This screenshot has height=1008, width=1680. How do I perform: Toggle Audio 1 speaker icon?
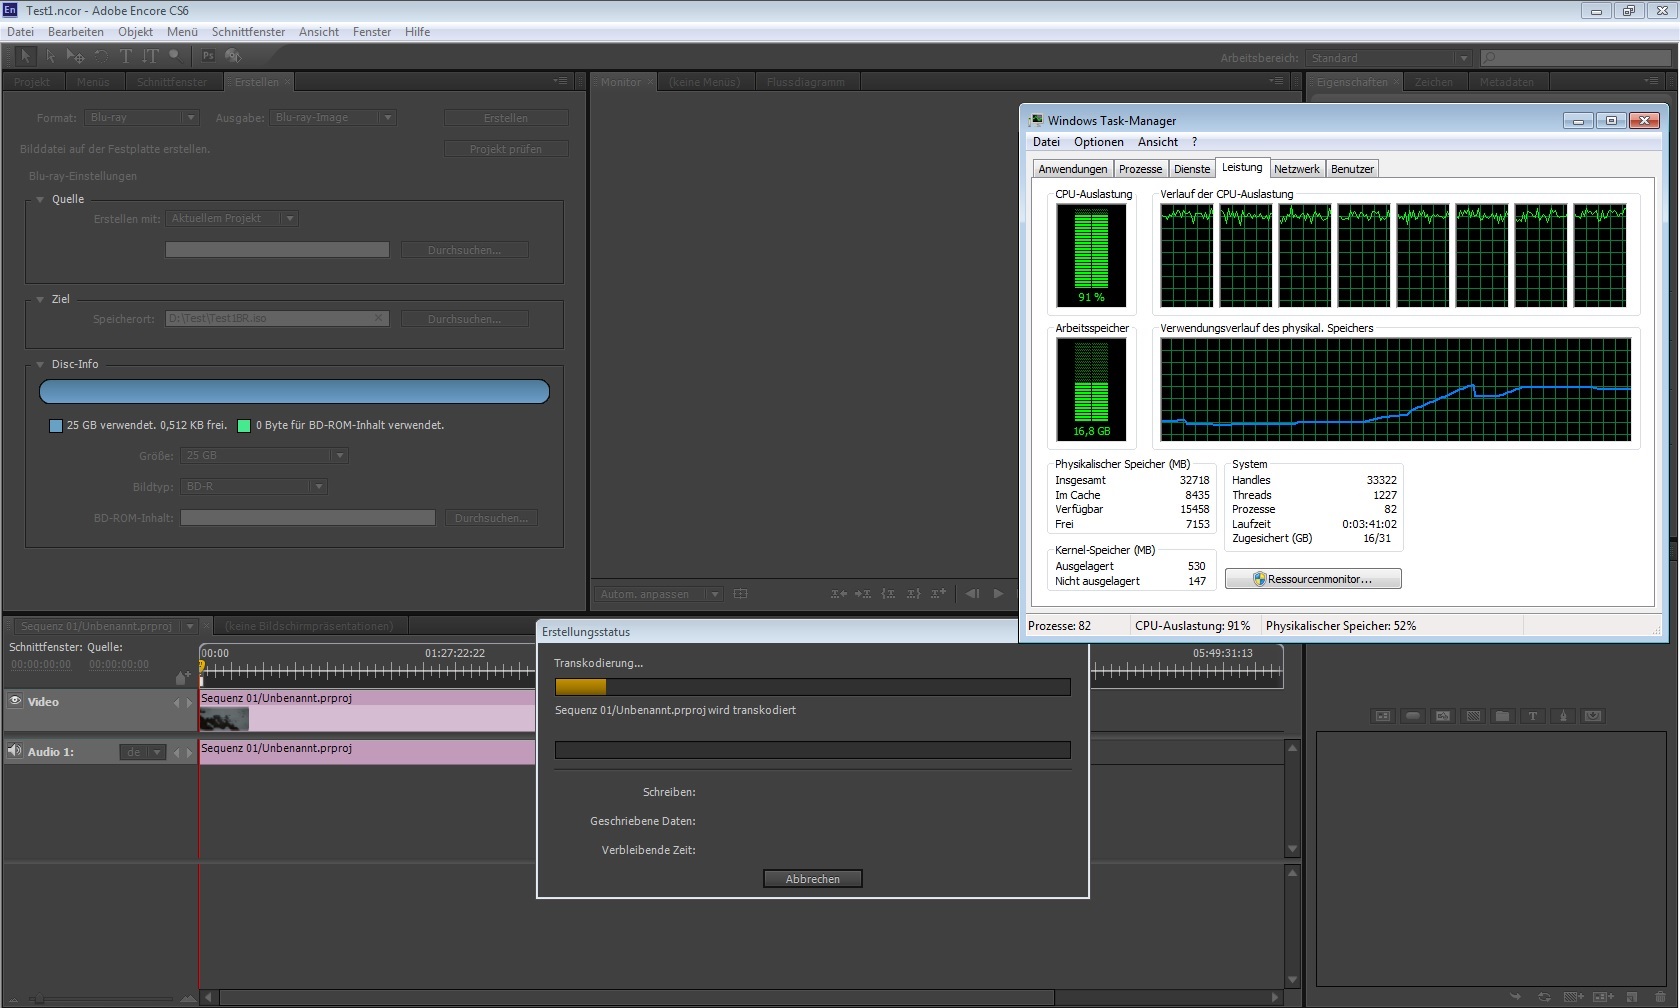point(15,751)
